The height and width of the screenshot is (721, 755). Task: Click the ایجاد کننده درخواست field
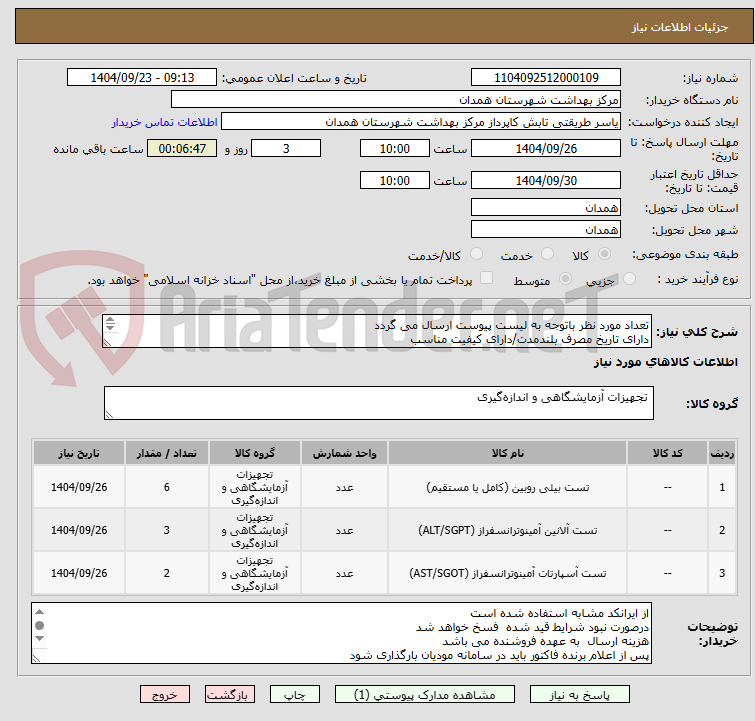point(421,122)
